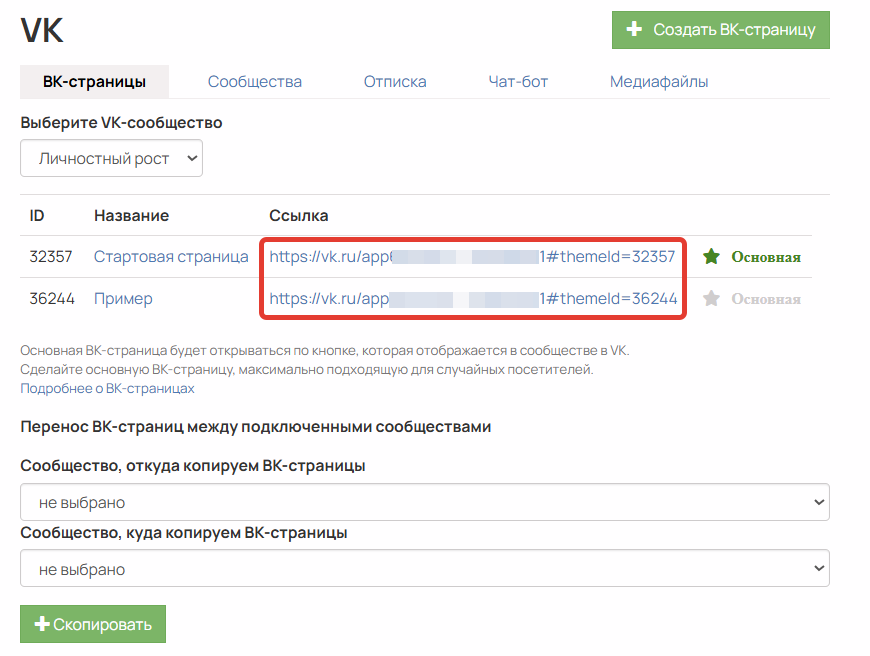Switch to the Сообщества tab

coord(255,82)
